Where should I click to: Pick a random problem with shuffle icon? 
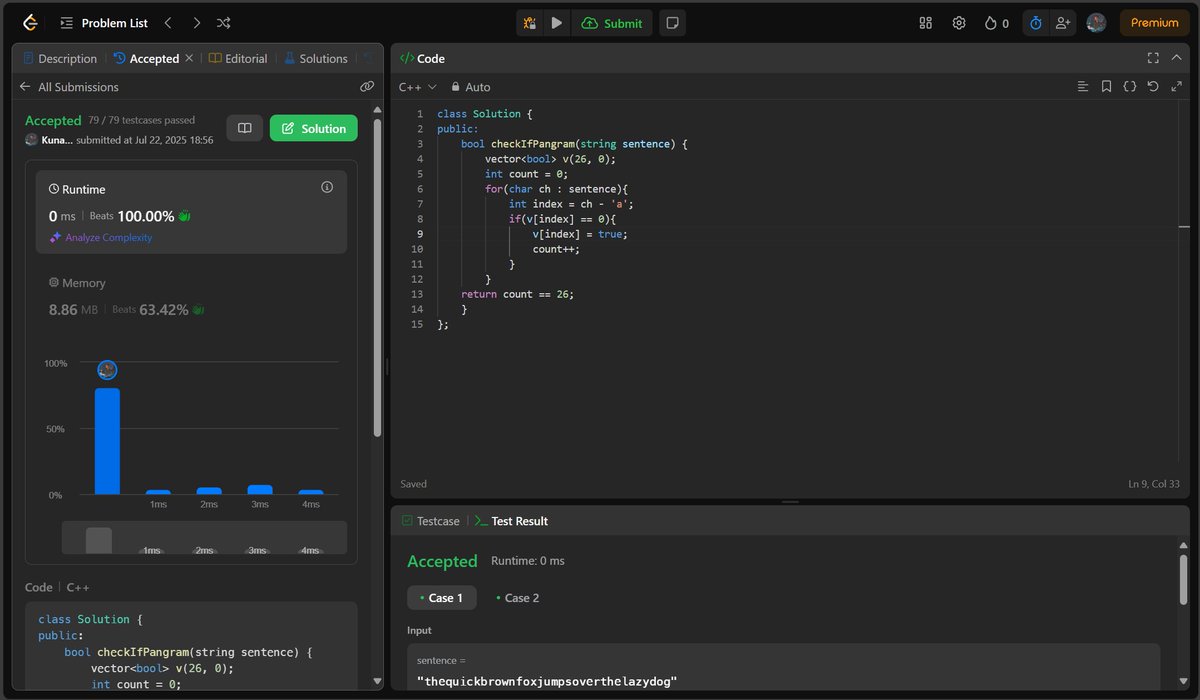tap(224, 22)
